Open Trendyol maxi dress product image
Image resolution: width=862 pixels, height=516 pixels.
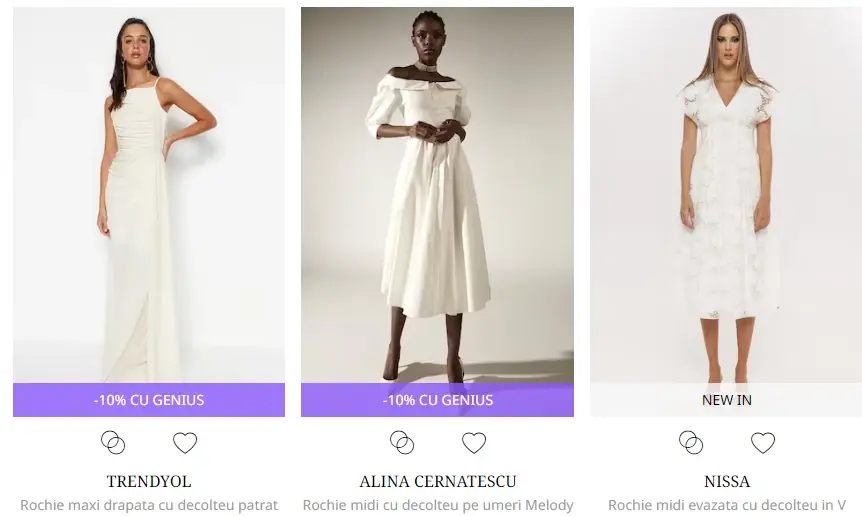tap(149, 195)
